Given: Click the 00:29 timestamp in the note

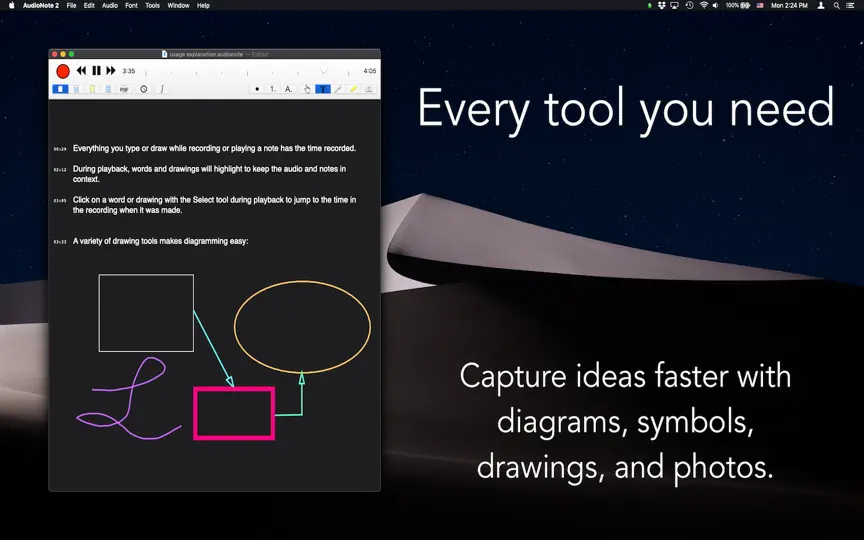Looking at the screenshot, I should pos(60,149).
